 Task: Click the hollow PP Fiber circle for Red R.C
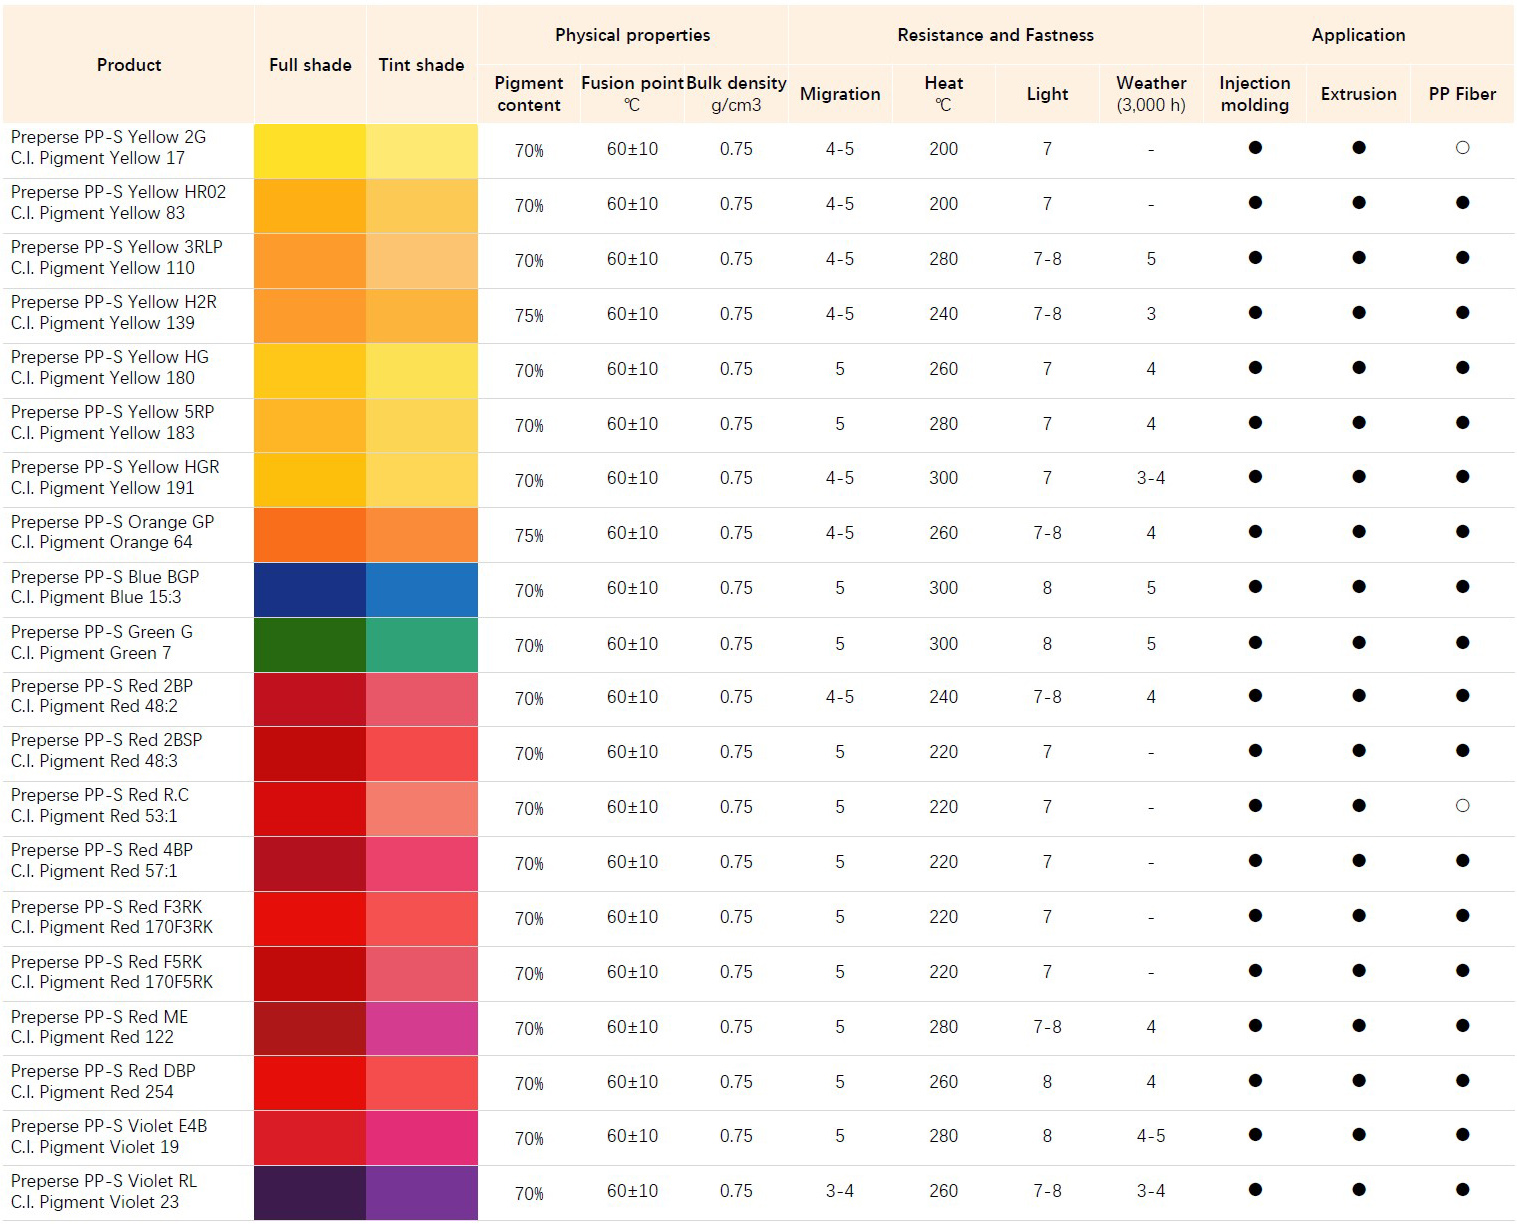click(x=1462, y=806)
